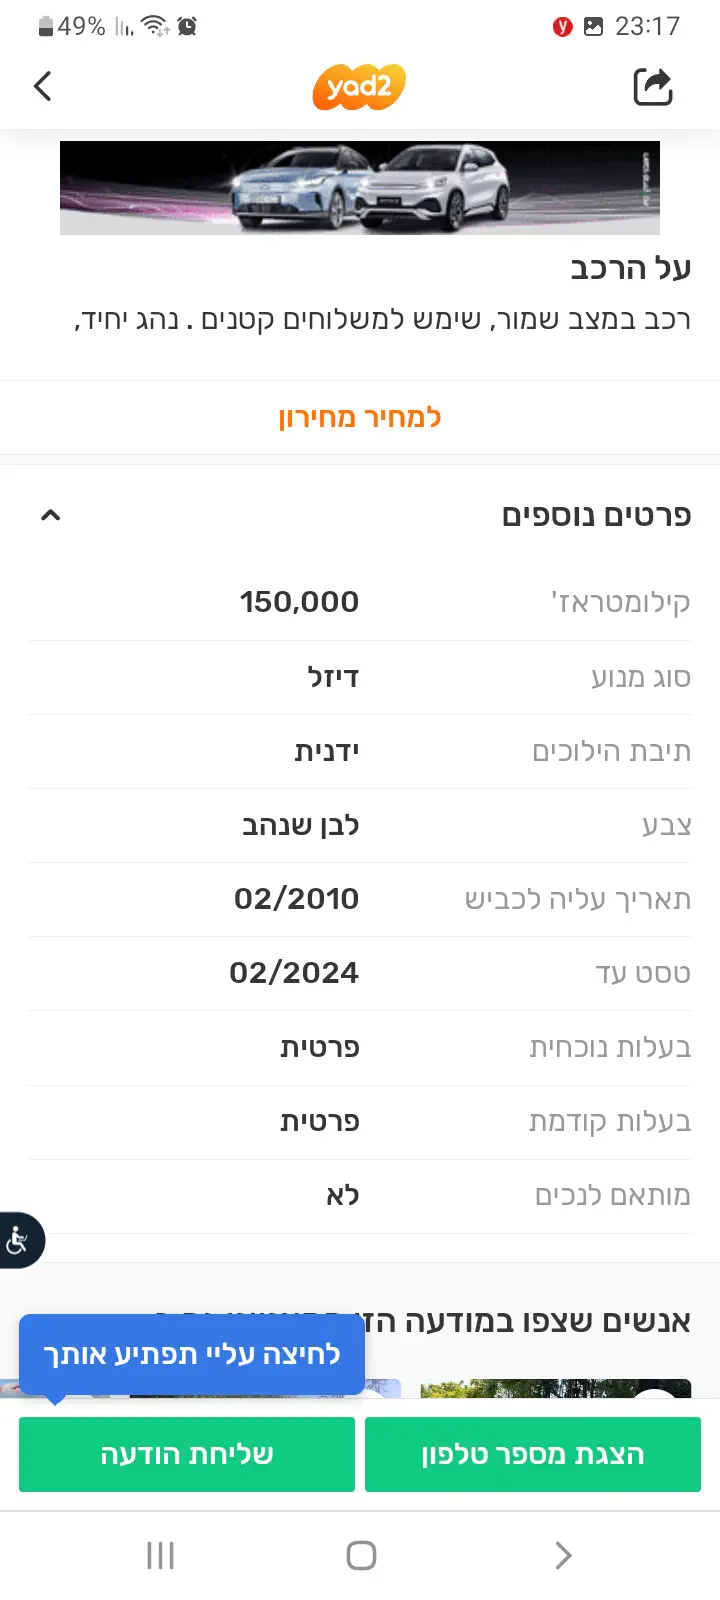Tap the blue לחיצה עליי tooltip
The width and height of the screenshot is (720, 1600).
pos(192,1354)
